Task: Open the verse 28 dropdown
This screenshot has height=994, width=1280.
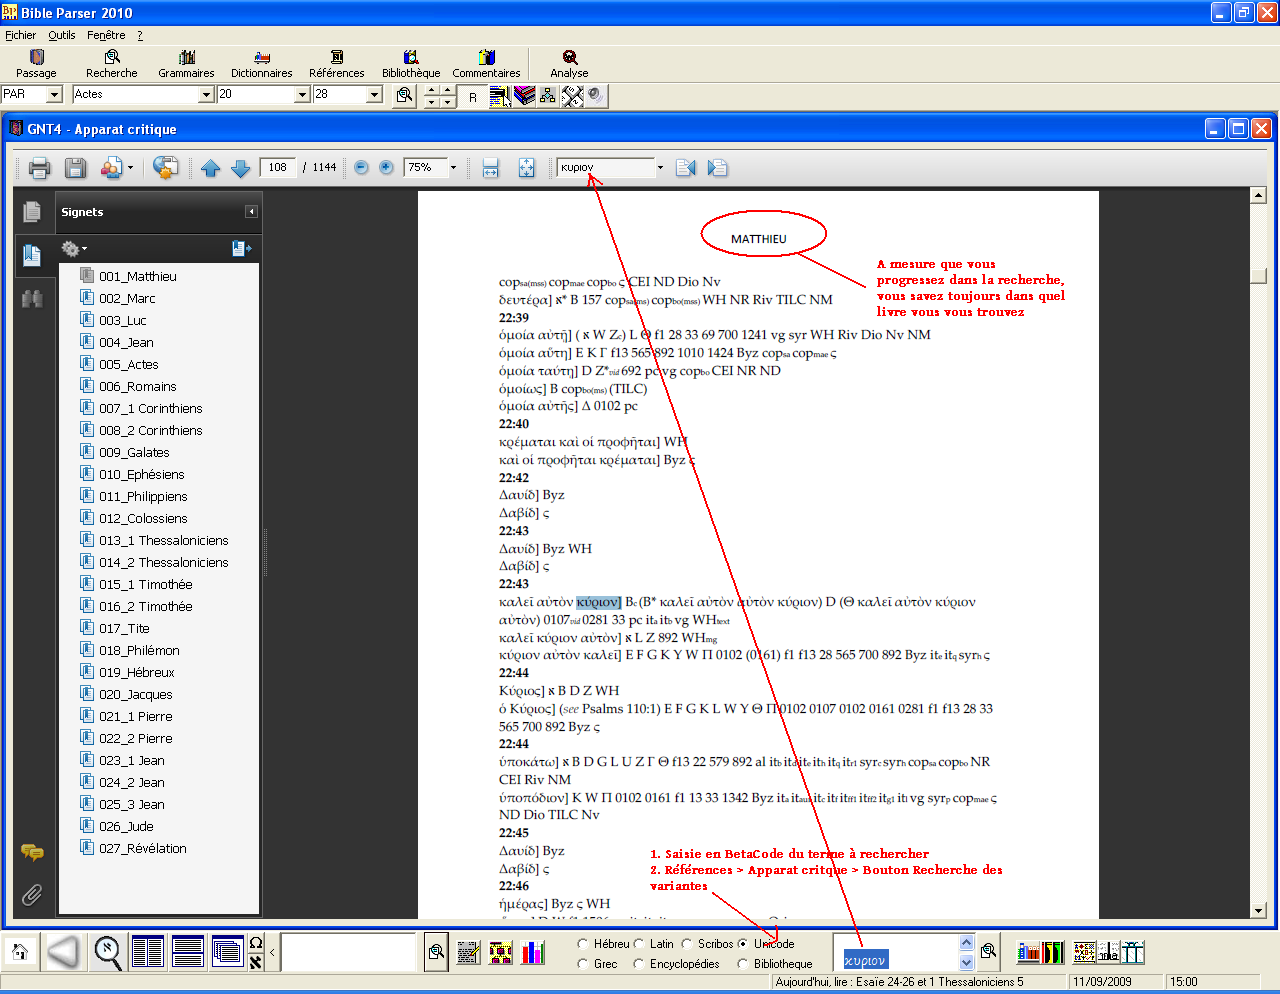Action: click(374, 94)
